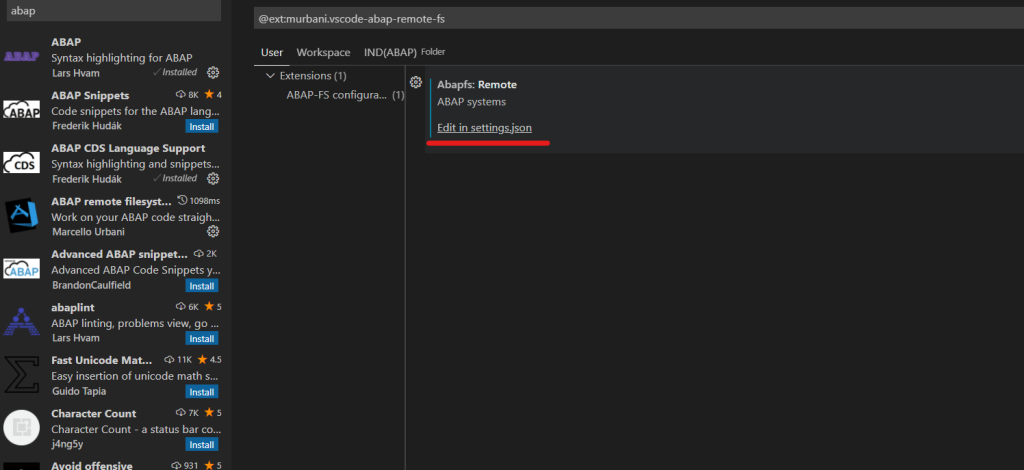The width and height of the screenshot is (1024, 470).
Task: Click the abaplint extension logo
Action: click(x=22, y=322)
